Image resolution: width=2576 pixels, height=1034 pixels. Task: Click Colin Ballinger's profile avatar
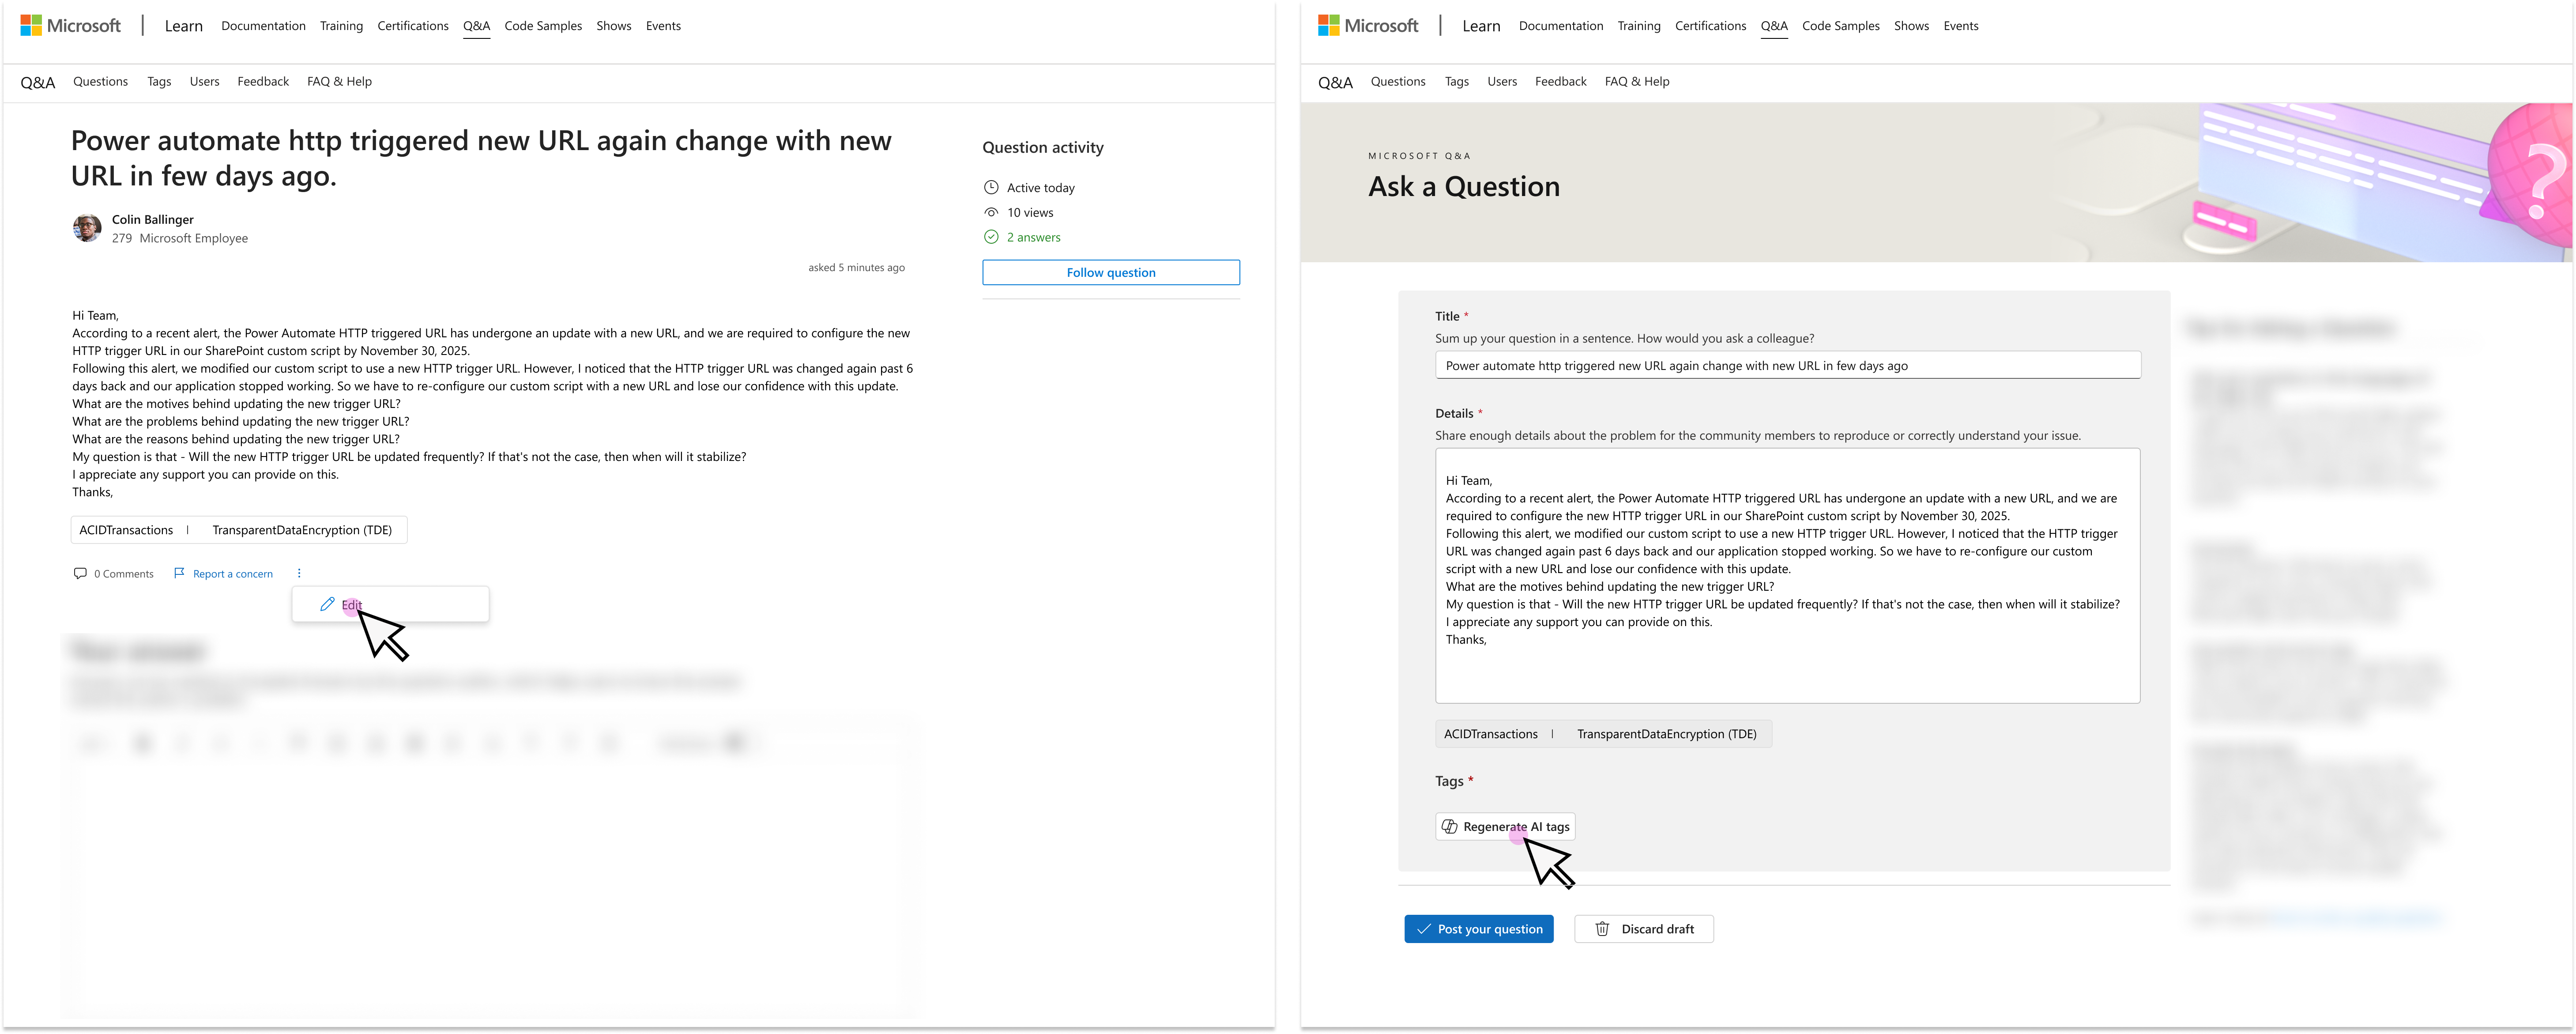click(87, 228)
